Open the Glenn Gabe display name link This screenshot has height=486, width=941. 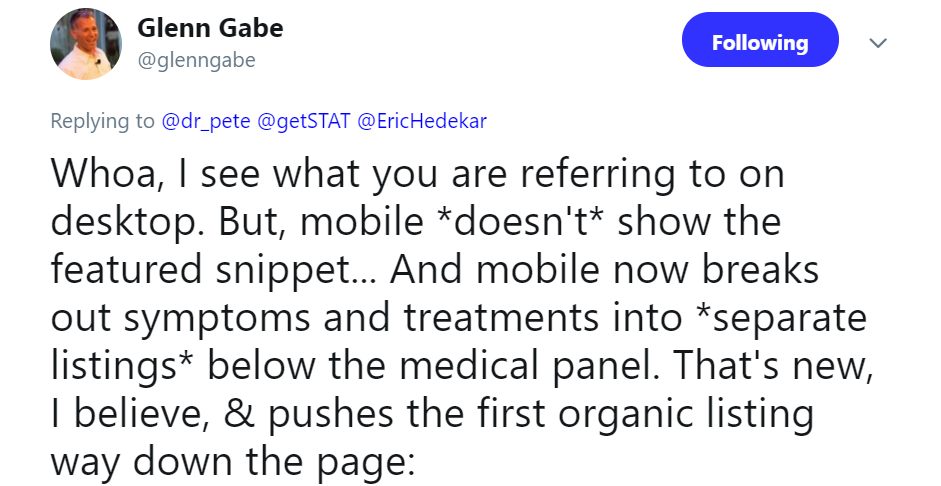(x=210, y=28)
